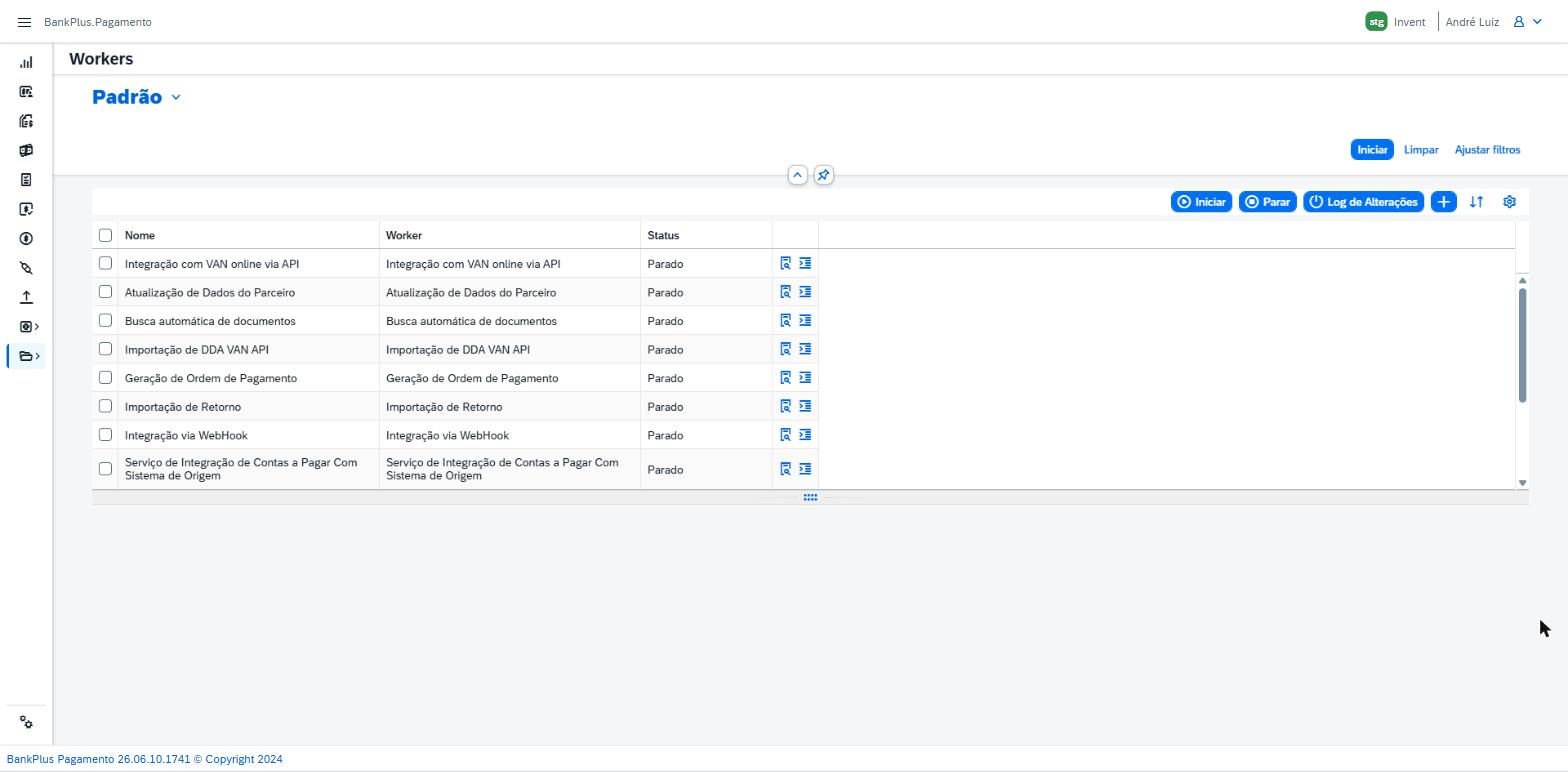Screen dimensions: 1568x772
Task: Click the Nome column header
Action: pos(248,235)
